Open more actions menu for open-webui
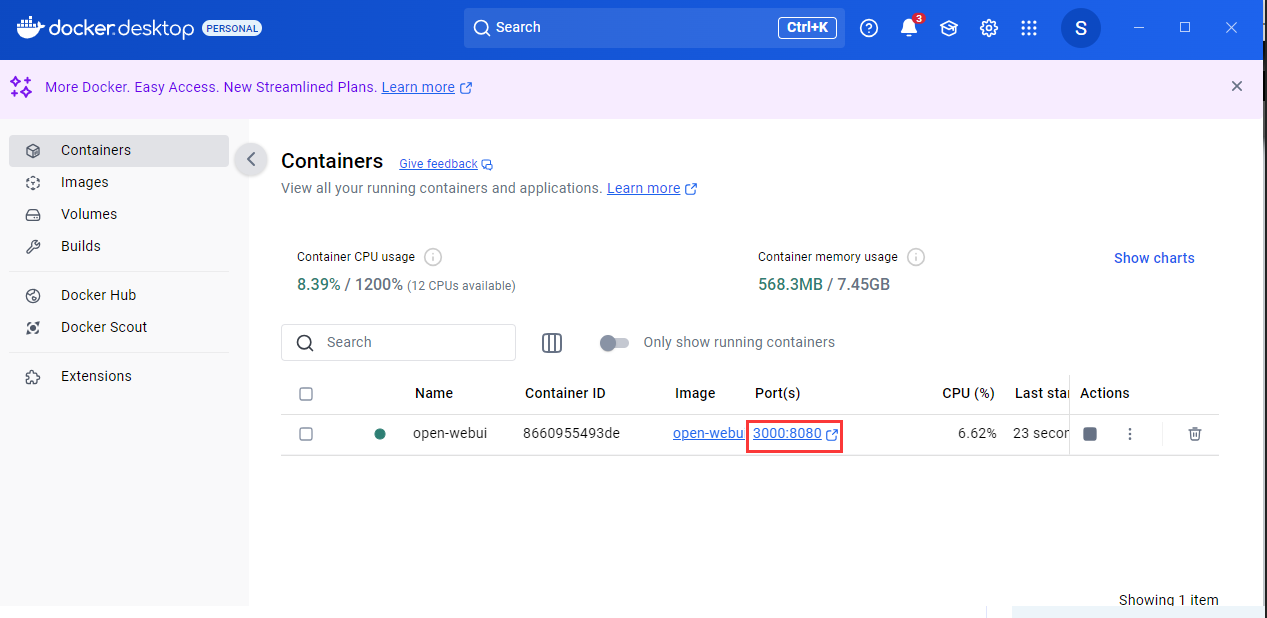The image size is (1267, 618). click(1130, 434)
